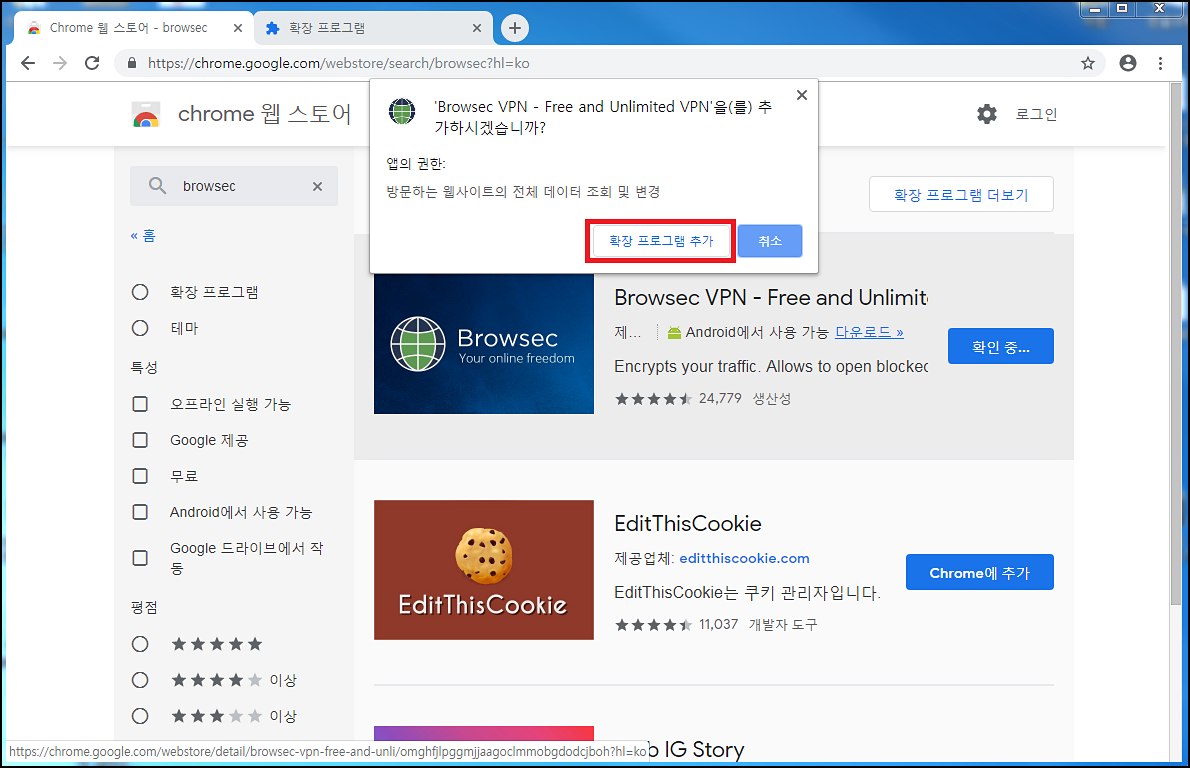Click the Chrome web store rainbow logo
The image size is (1190, 768).
point(146,115)
